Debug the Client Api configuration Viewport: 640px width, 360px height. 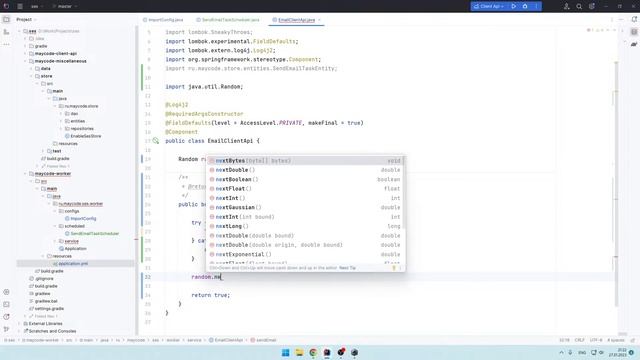pyautogui.click(x=525, y=6)
